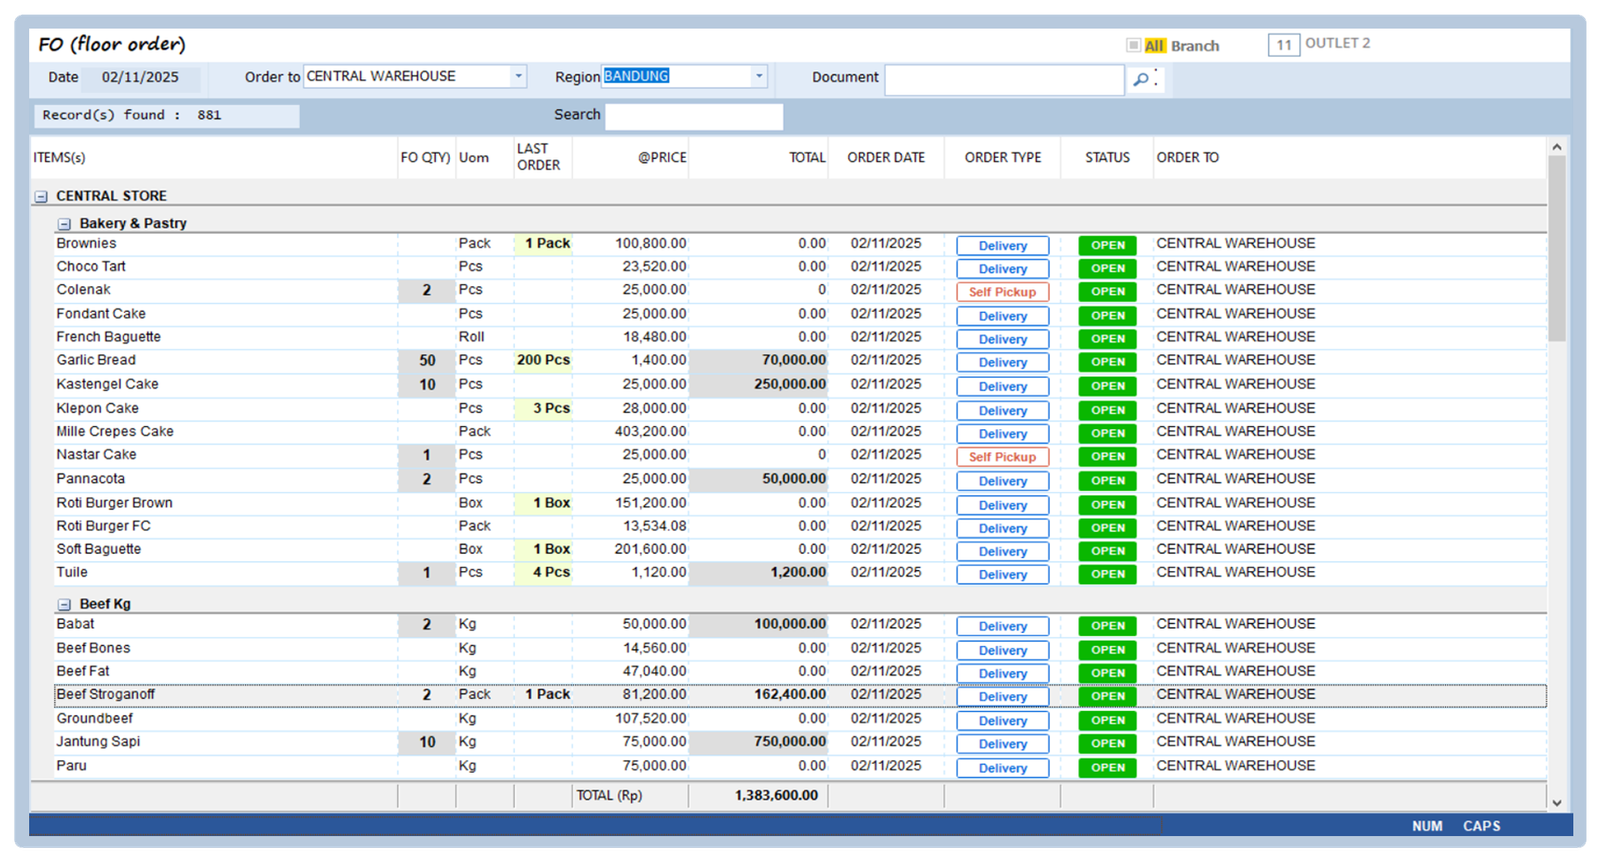Viewport: 1600px width, 863px height.
Task: Open the Order to dropdown arrow
Action: tap(518, 76)
